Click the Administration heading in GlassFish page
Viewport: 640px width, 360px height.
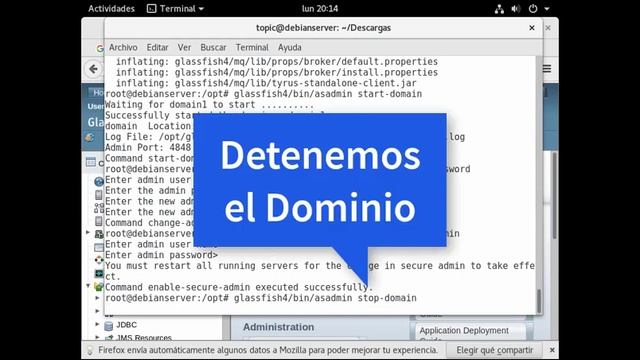point(278,327)
